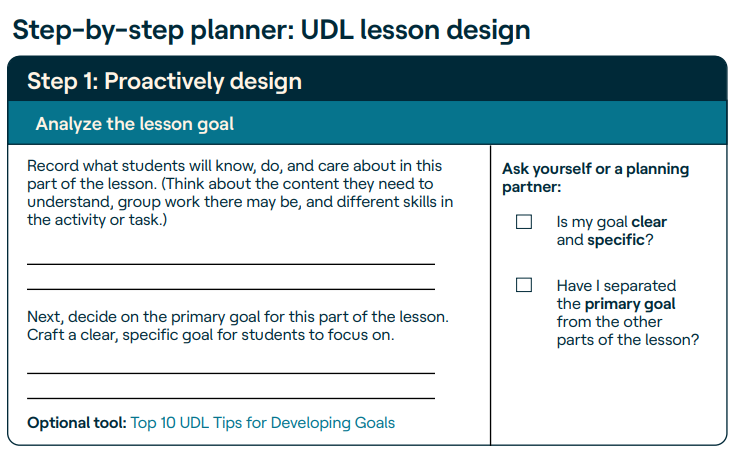The image size is (744, 451).
Task: Click the 'parts of the lesson?' text
Action: pos(628,340)
